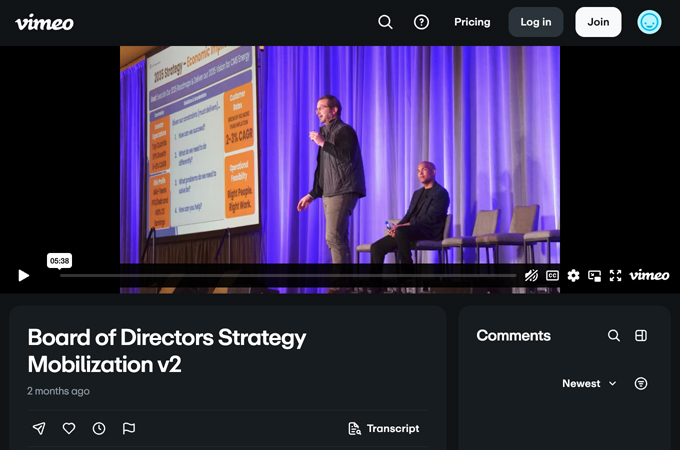Open the comments filter icon
The width and height of the screenshot is (680, 450).
(x=641, y=383)
